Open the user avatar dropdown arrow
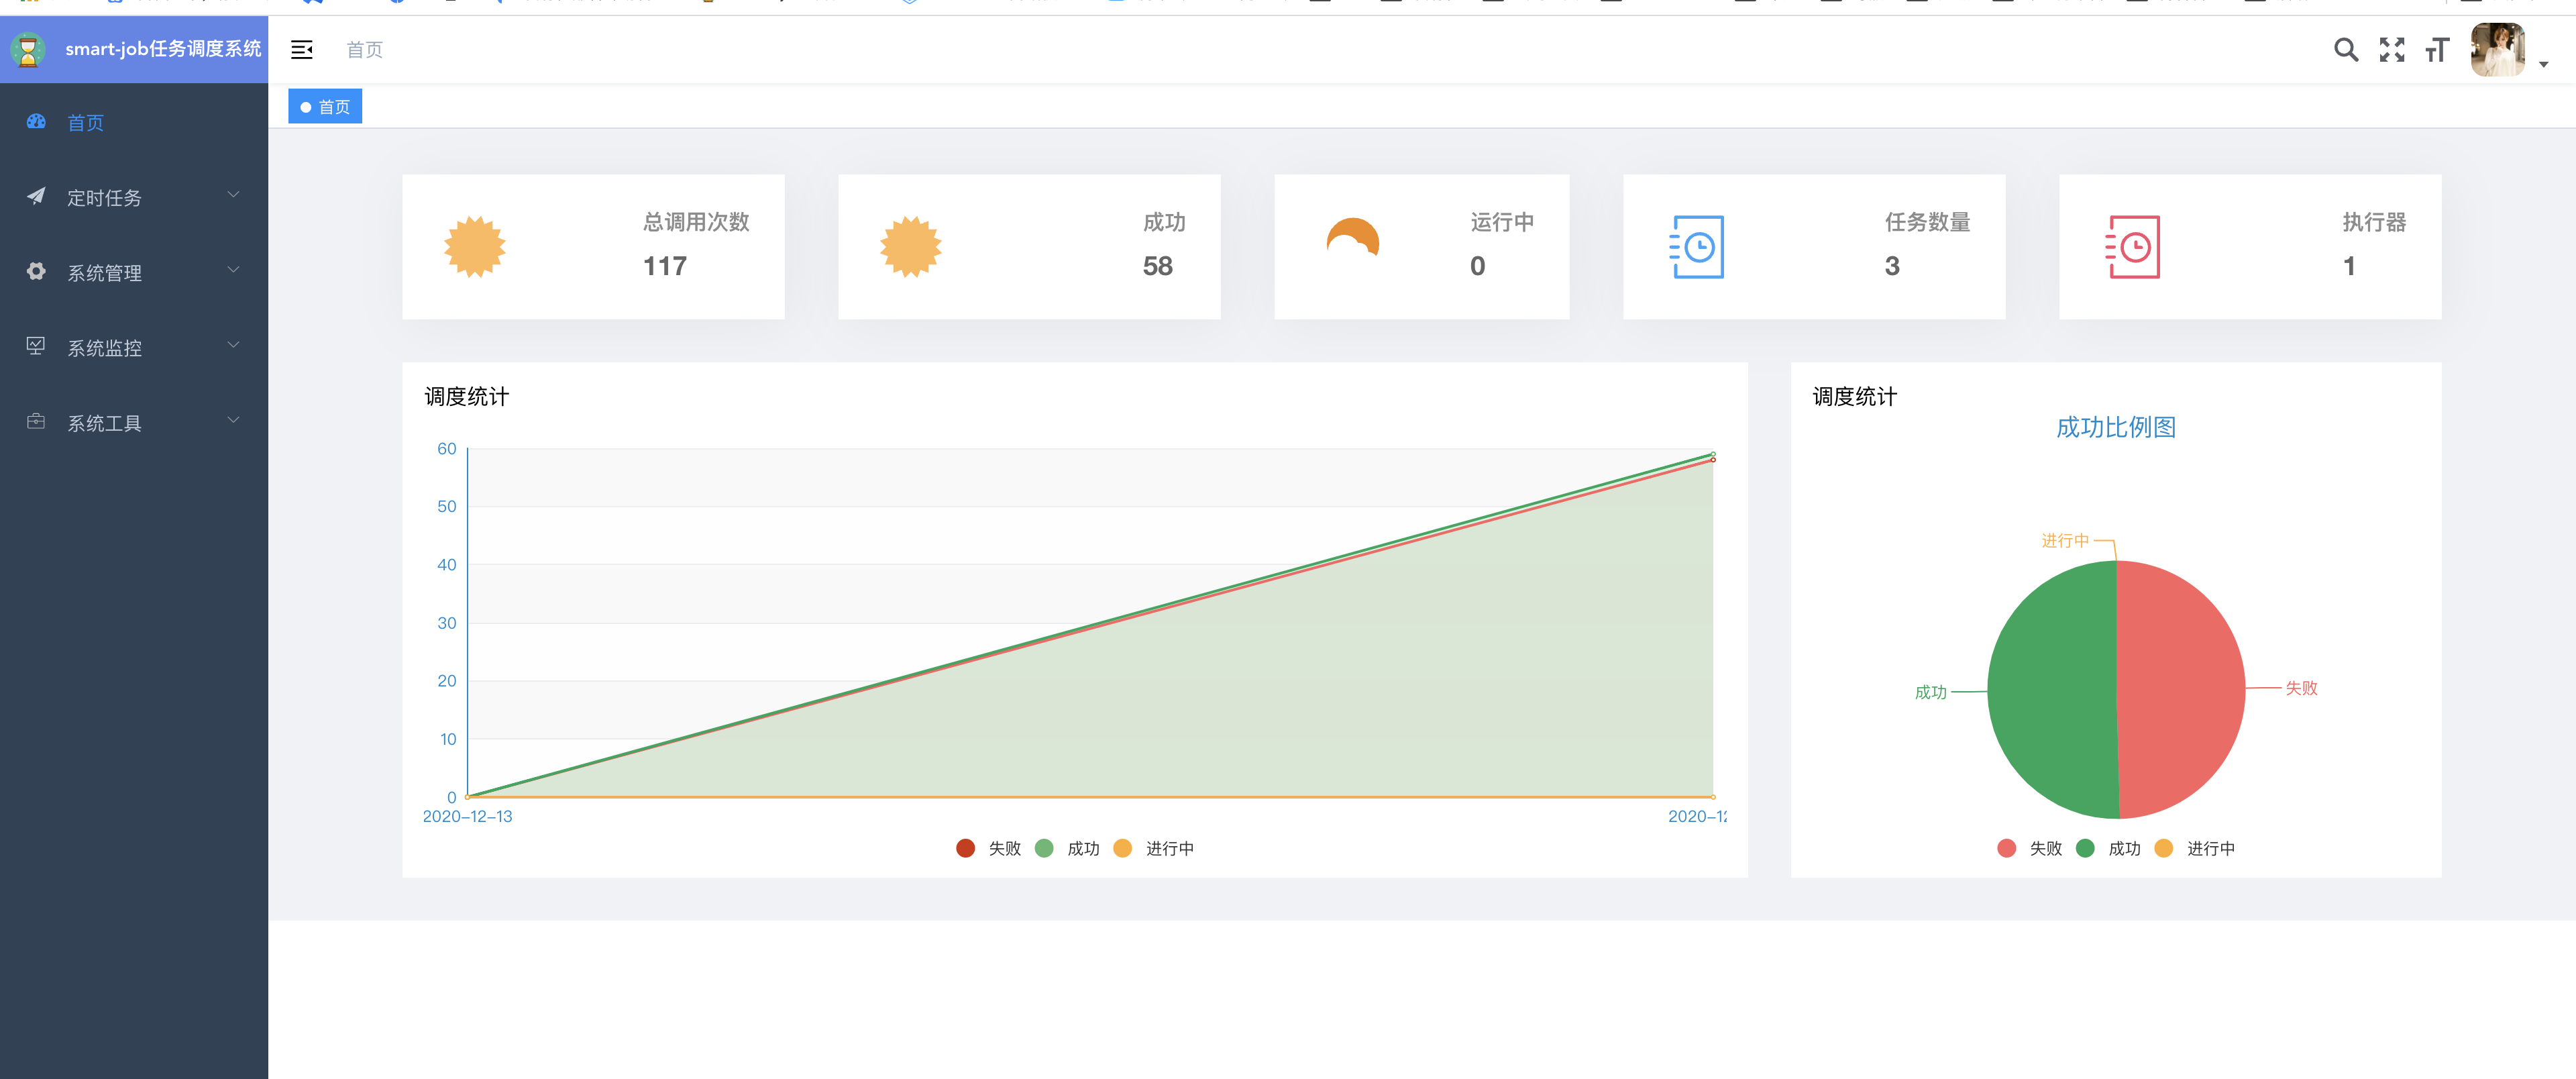The image size is (2576, 1079). [2543, 64]
